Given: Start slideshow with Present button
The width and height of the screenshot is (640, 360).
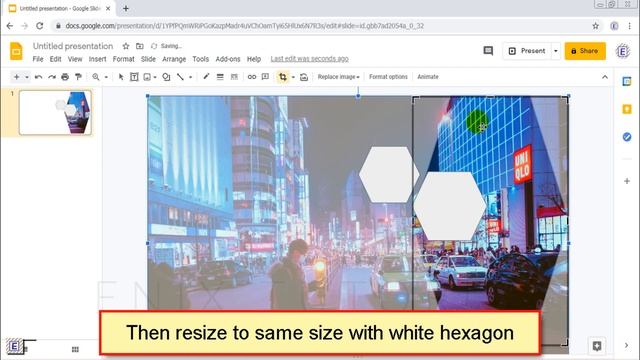Looking at the screenshot, I should 527,51.
